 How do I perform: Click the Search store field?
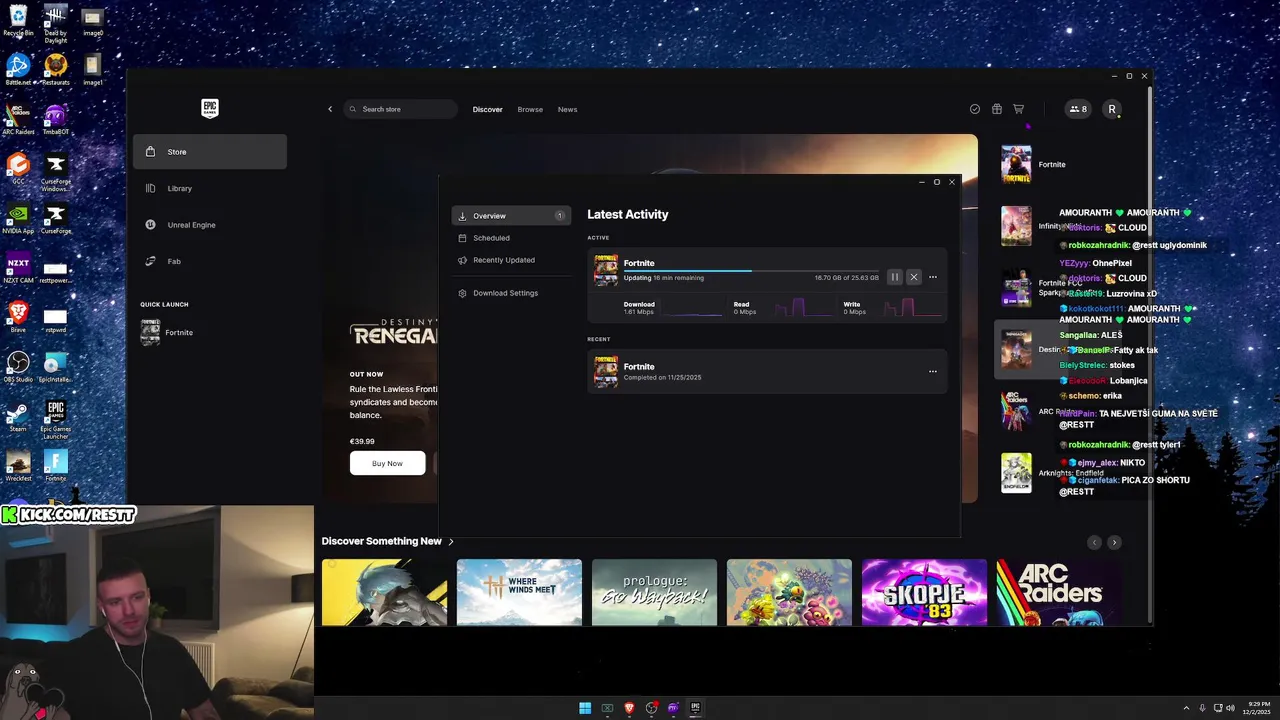point(400,109)
